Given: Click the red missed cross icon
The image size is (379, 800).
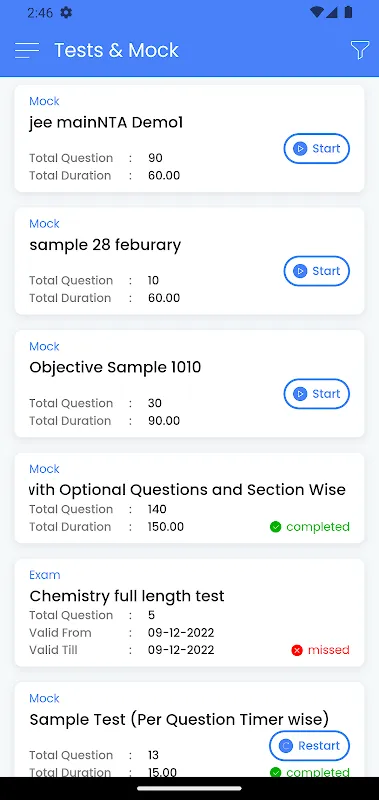Looking at the screenshot, I should click(x=297, y=650).
